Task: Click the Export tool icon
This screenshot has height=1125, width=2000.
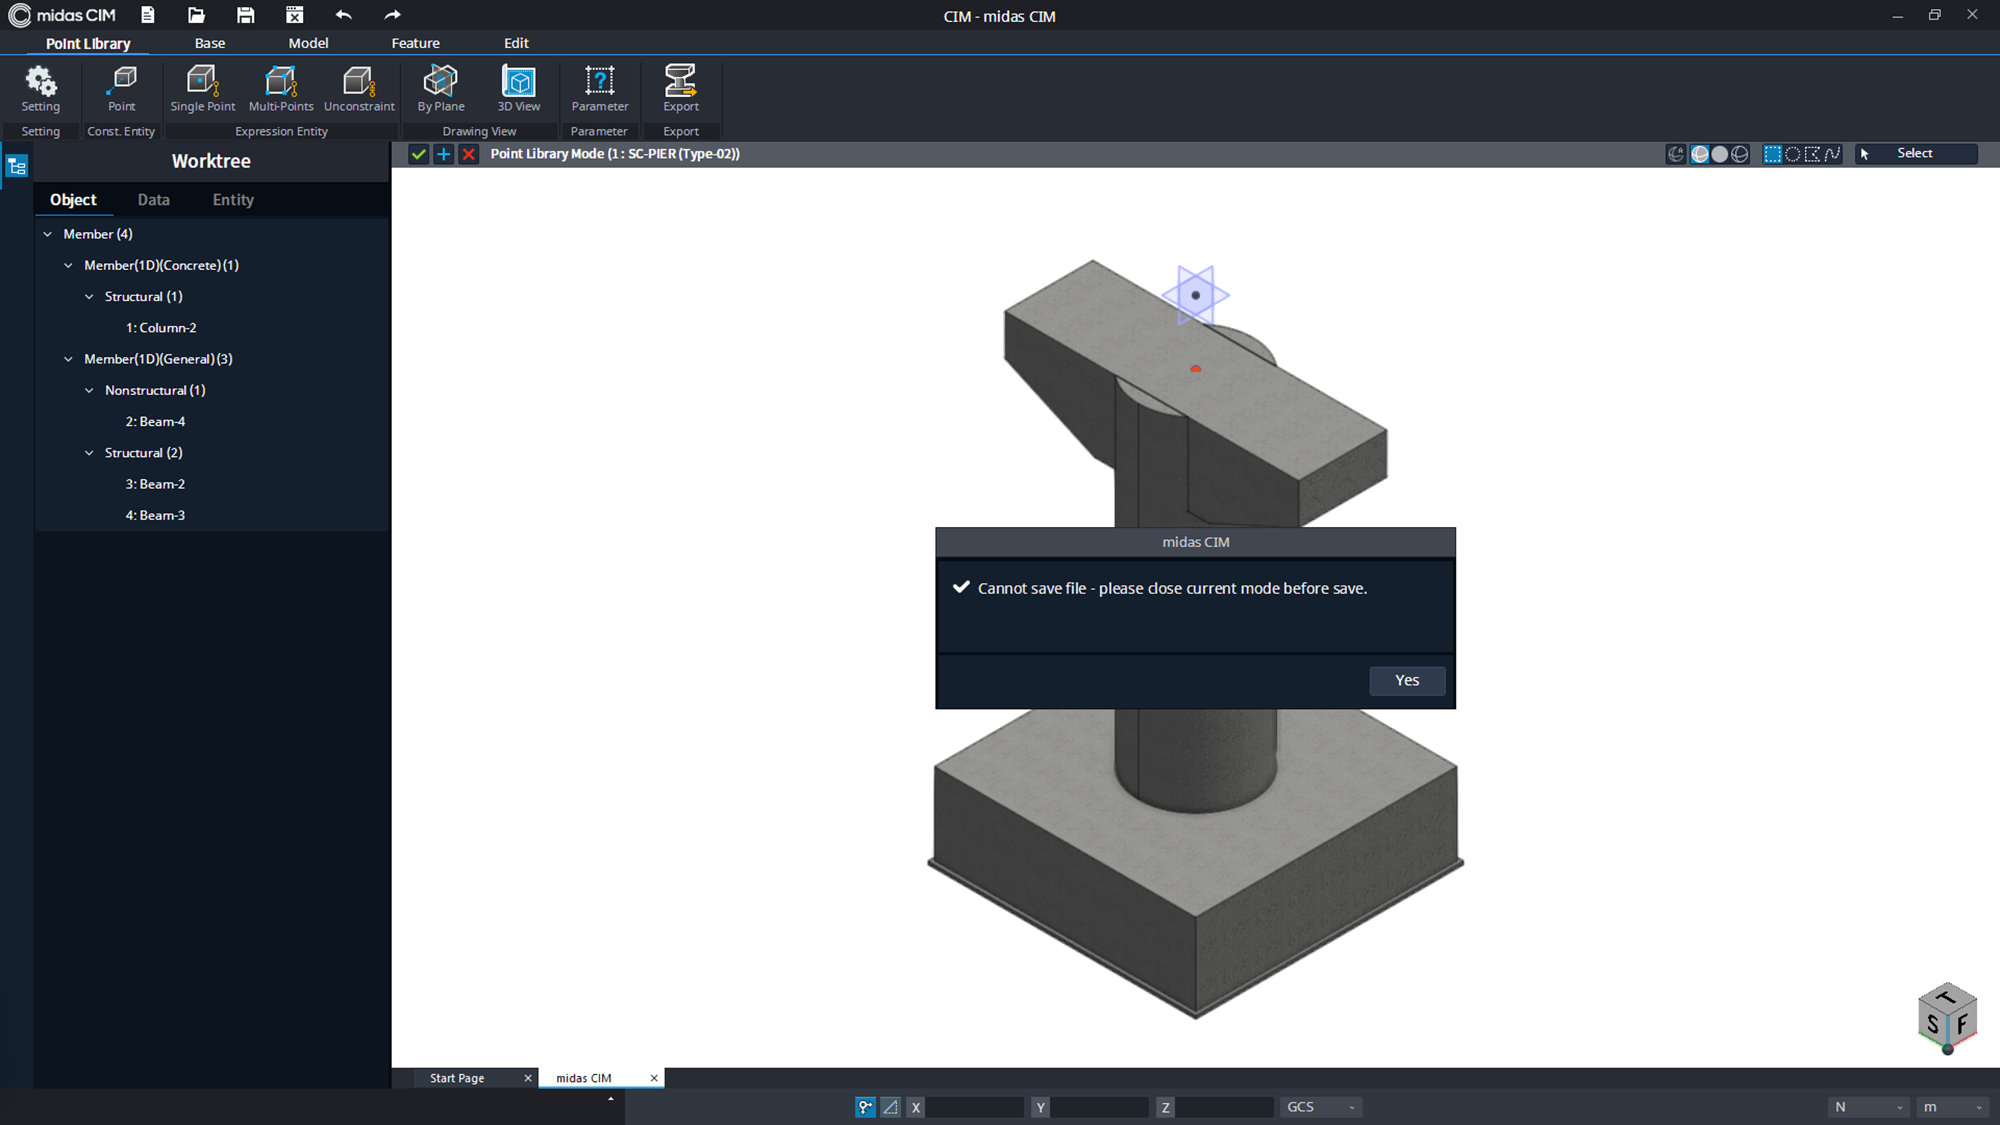Action: (681, 88)
